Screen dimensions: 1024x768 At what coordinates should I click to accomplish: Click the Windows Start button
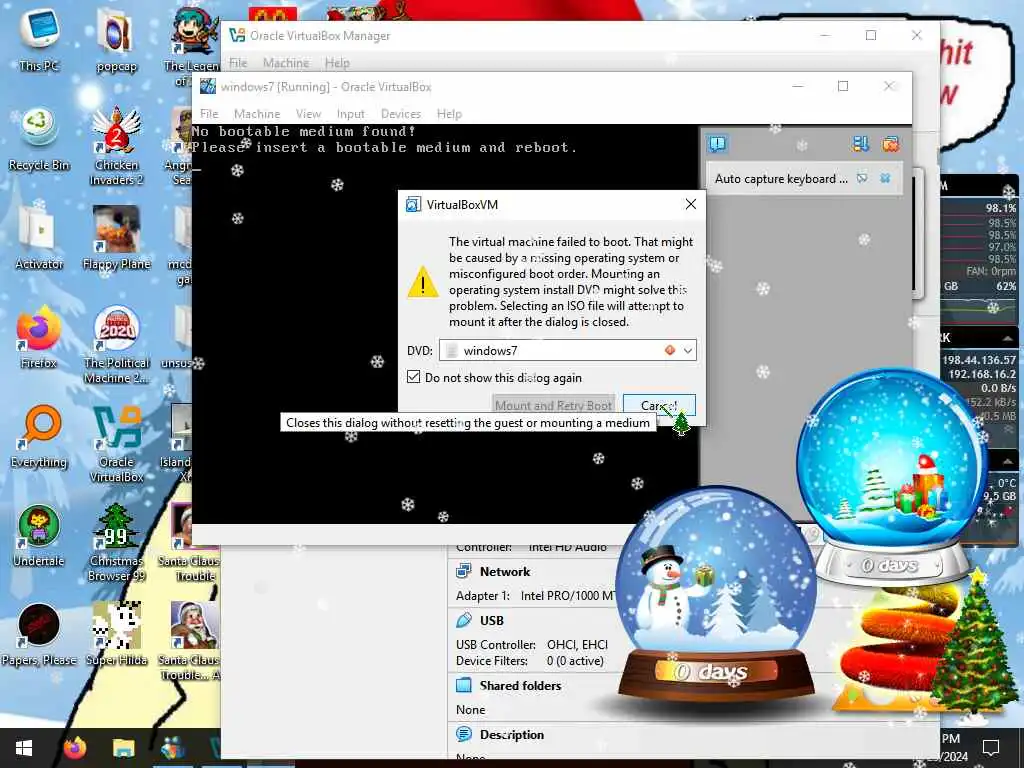24,748
